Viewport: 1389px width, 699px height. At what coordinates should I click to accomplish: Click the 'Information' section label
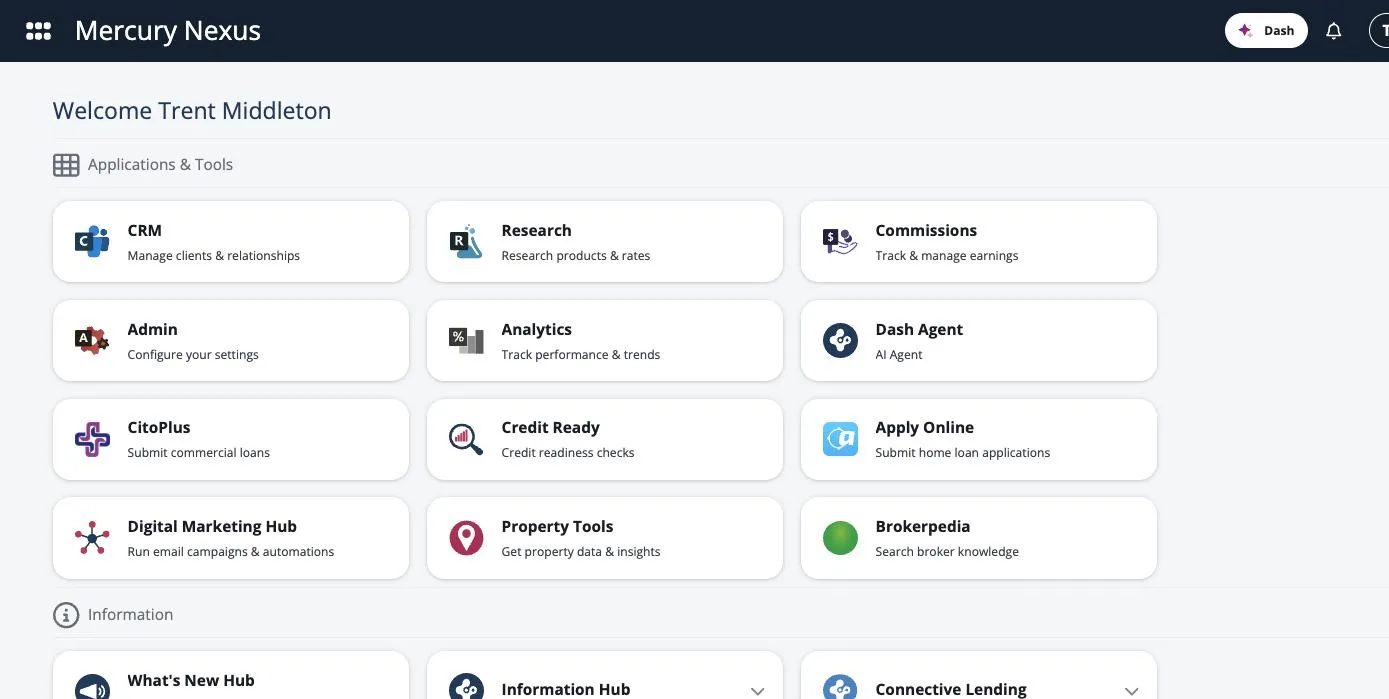[x=130, y=615]
